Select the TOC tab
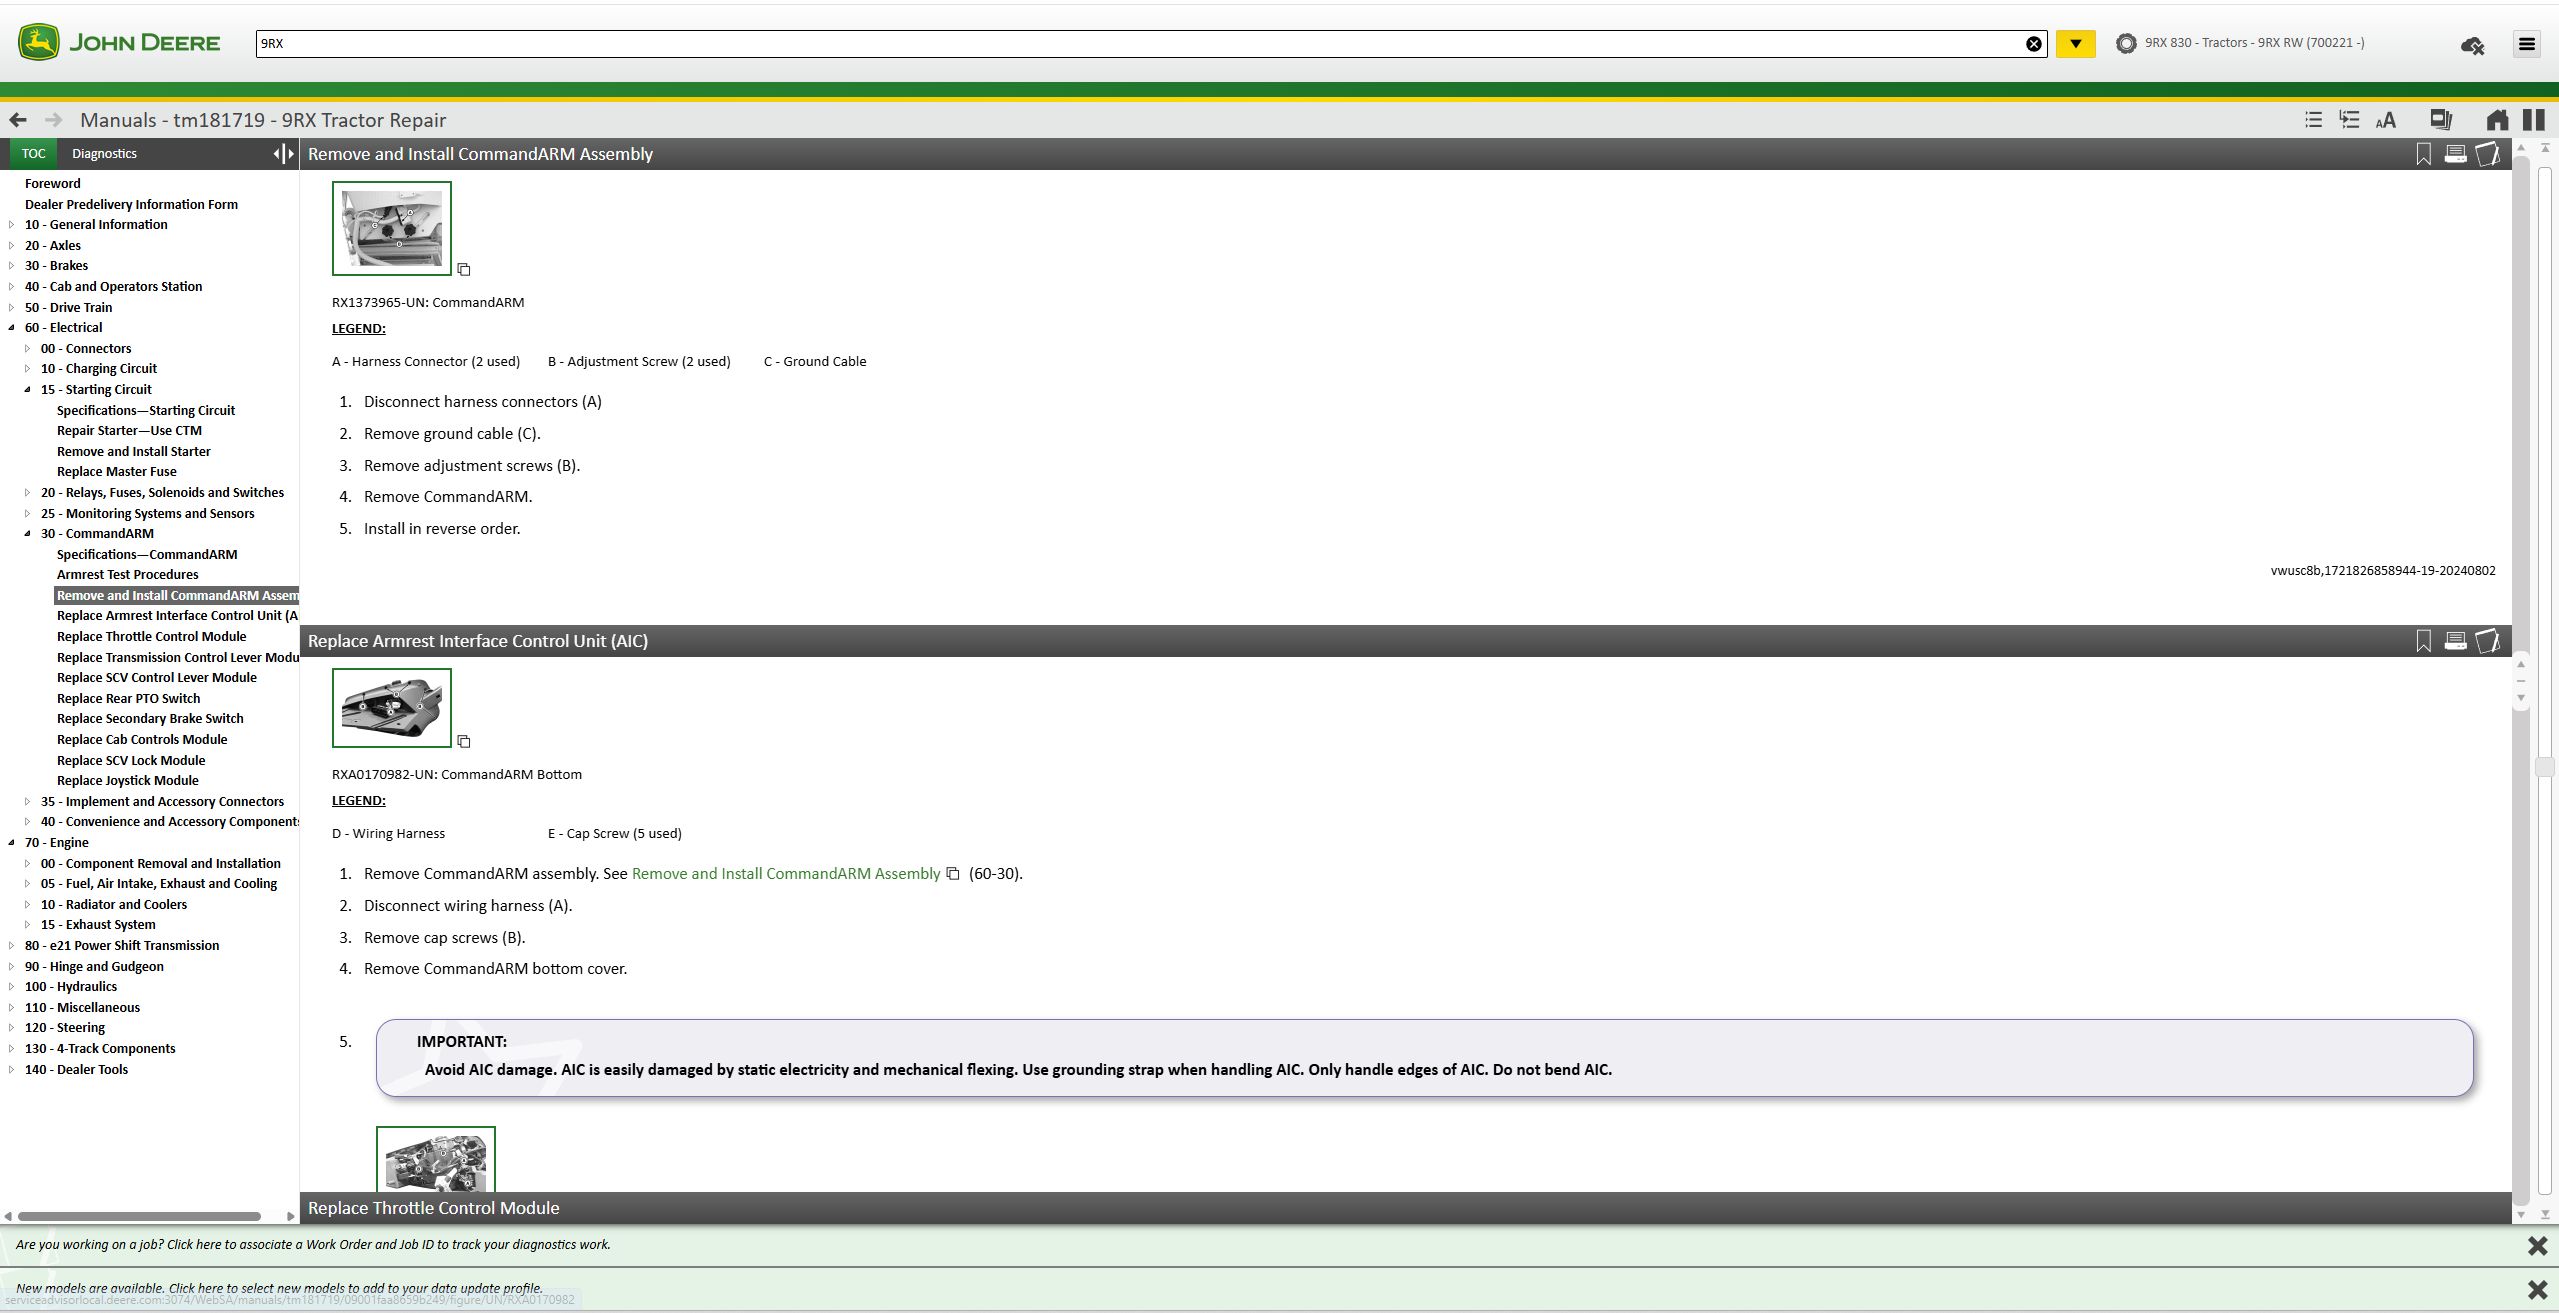Image resolution: width=2559 pixels, height=1313 pixels. pos(33,153)
